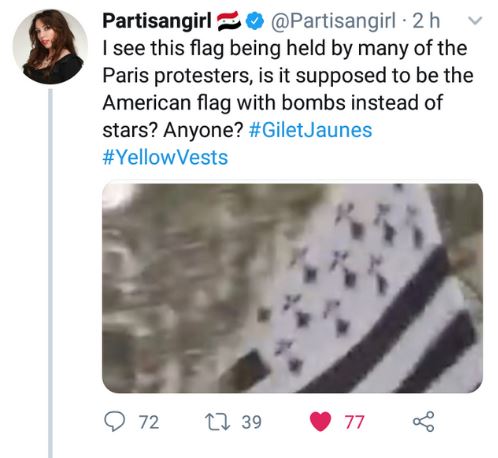The height and width of the screenshot is (458, 498).
Task: Click the thread connector line
Action: (50, 273)
